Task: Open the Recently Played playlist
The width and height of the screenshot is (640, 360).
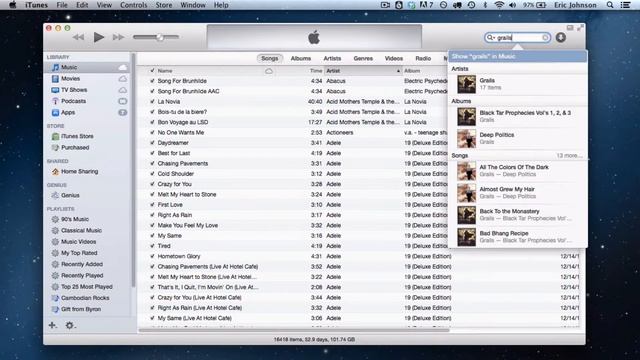Action: coord(82,276)
